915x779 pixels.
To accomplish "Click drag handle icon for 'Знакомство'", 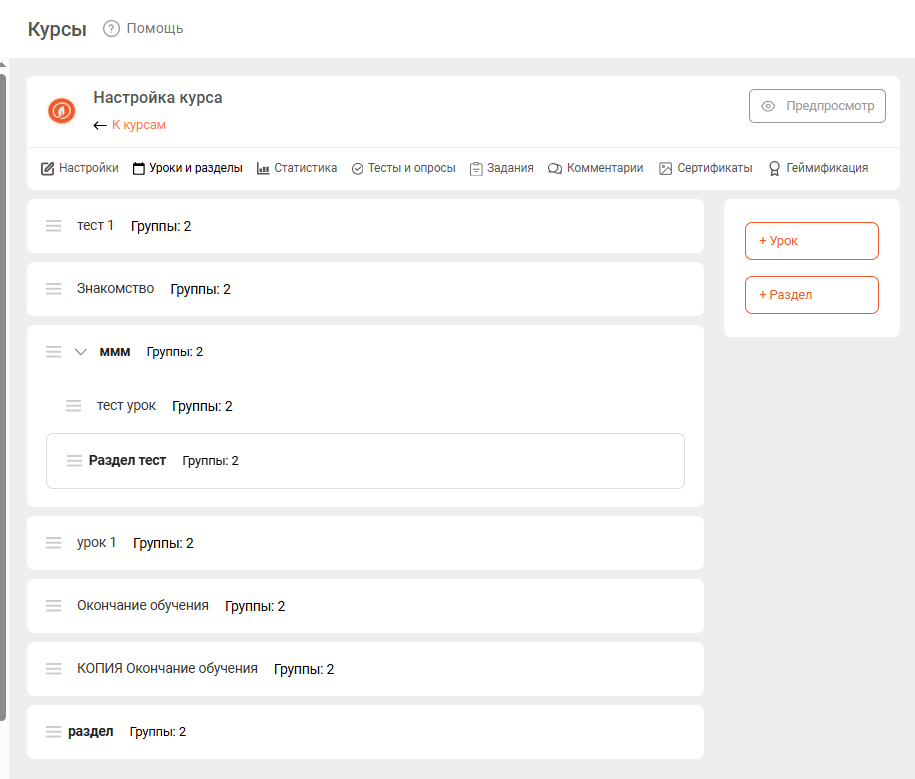I will click(54, 289).
